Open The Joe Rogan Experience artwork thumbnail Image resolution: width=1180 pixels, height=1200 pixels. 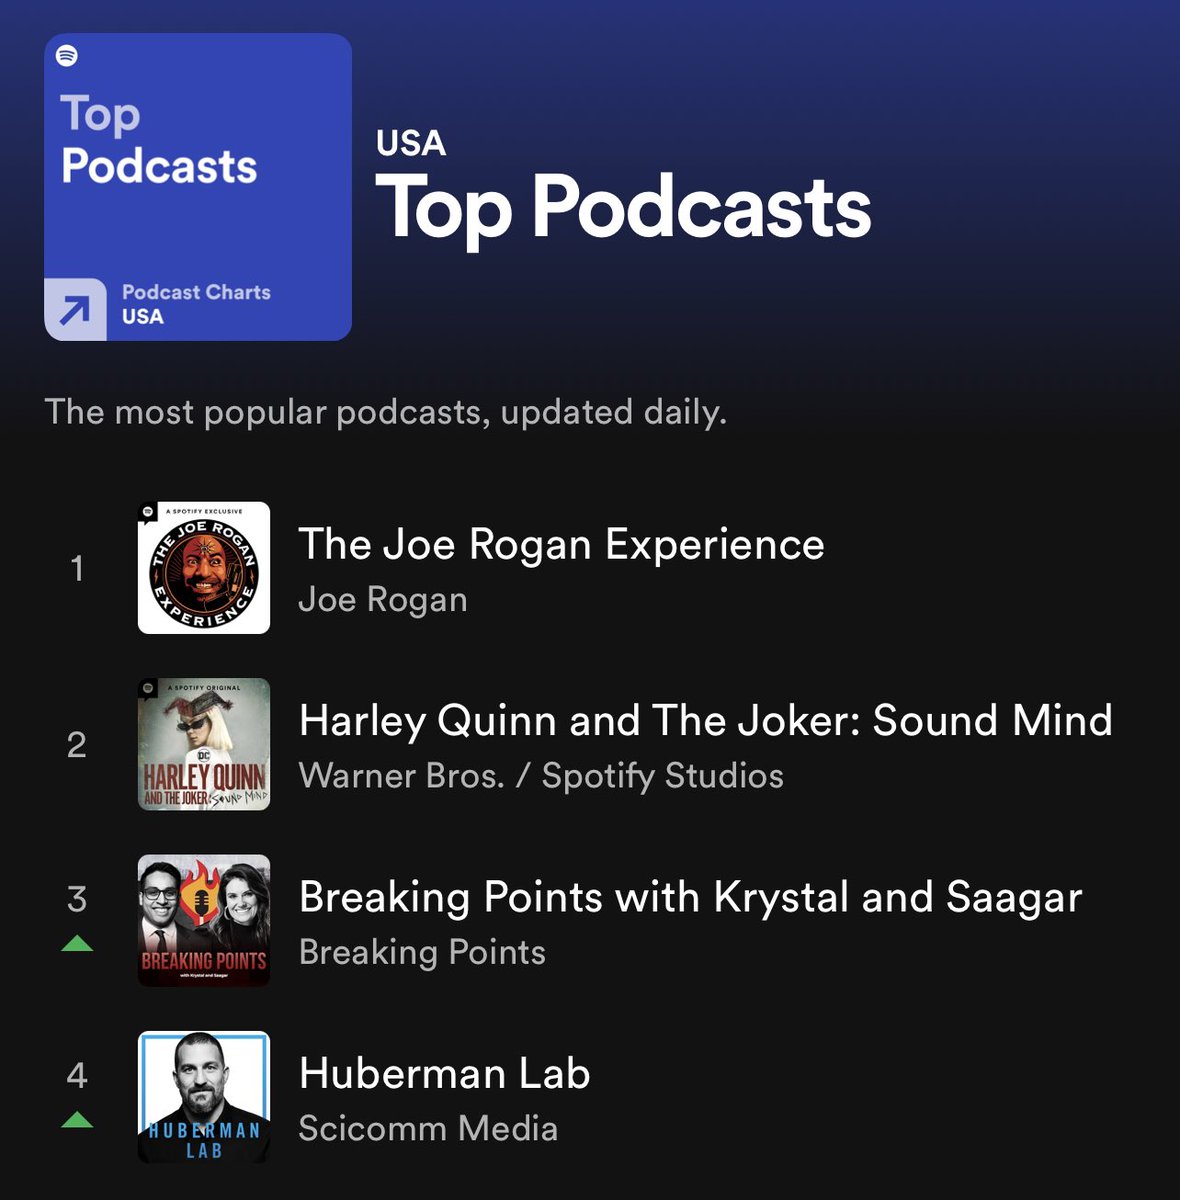[204, 568]
